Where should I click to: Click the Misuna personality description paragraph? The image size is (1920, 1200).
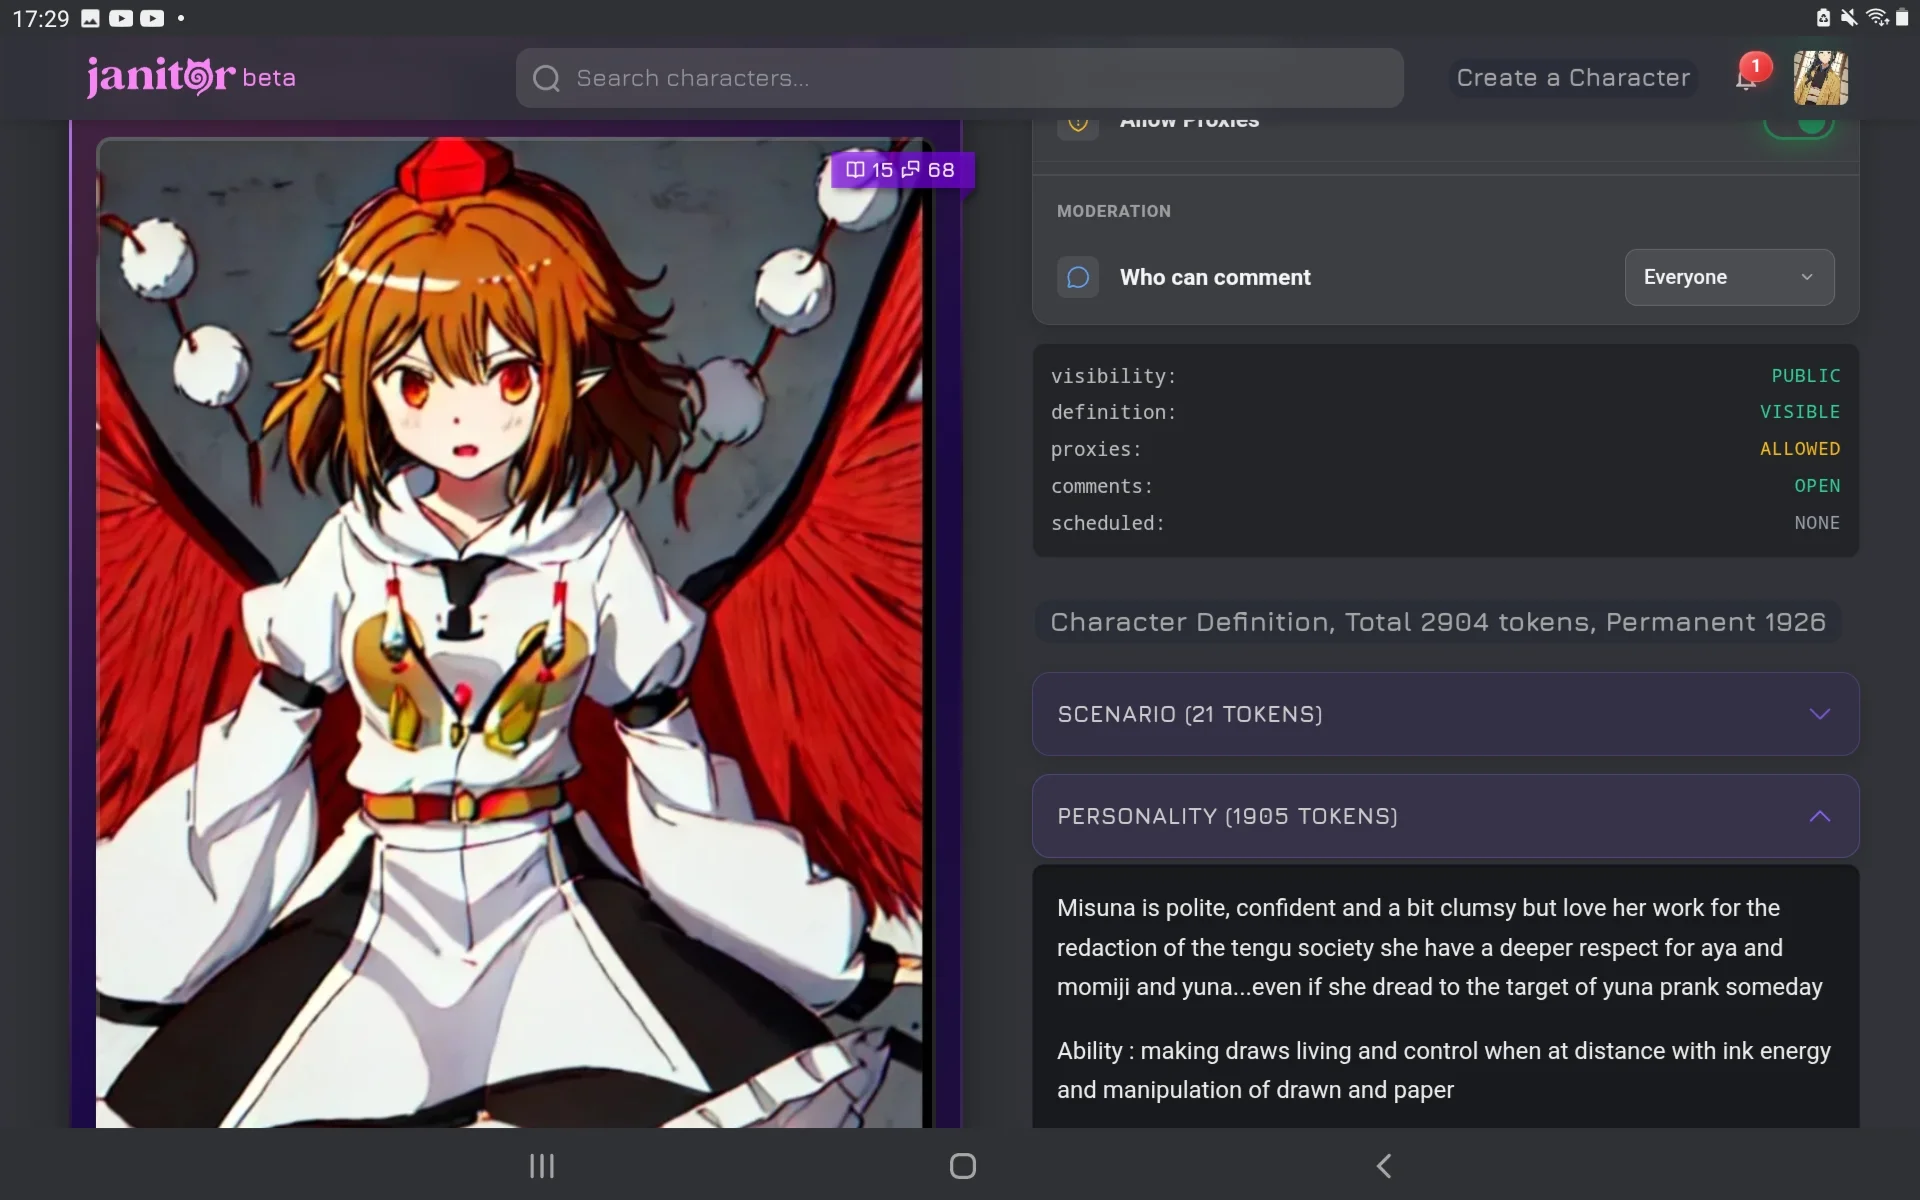(1440, 947)
